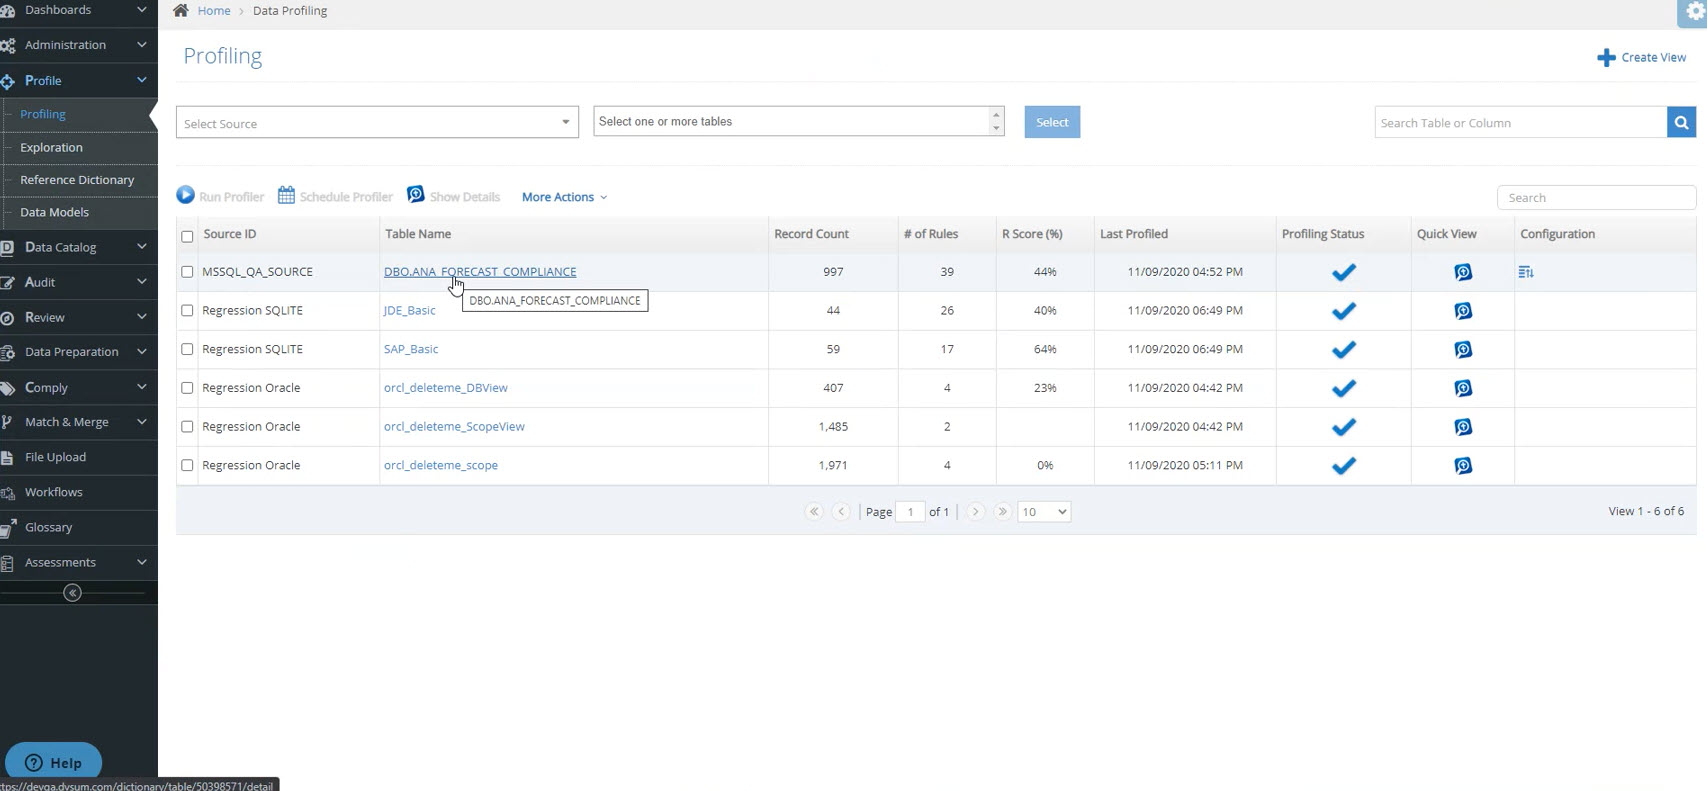This screenshot has width=1707, height=791.
Task: Open Quick View for orcl_deleteme_scope
Action: click(x=1463, y=466)
